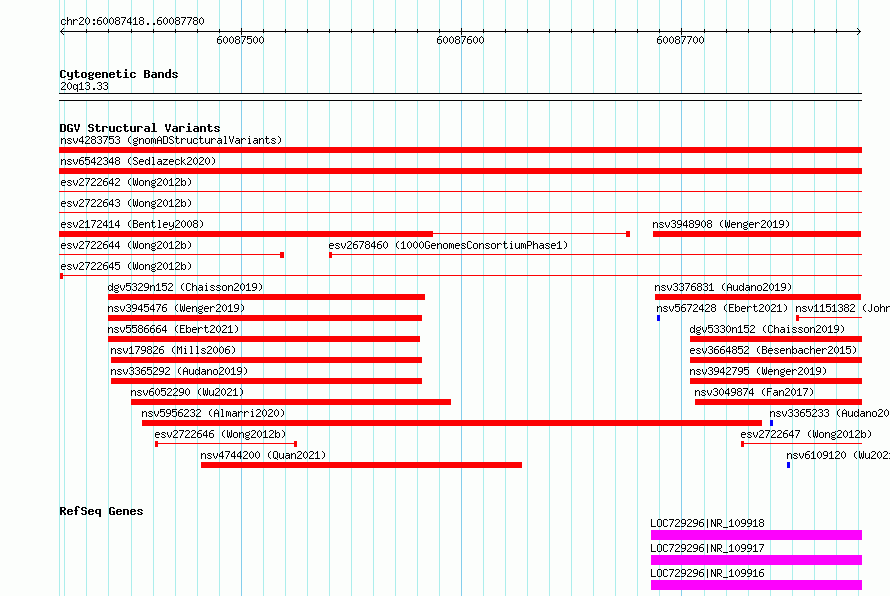Viewport: 890px width, 596px height.
Task: Click the magenta bar for NR_109918
Action: [756, 535]
